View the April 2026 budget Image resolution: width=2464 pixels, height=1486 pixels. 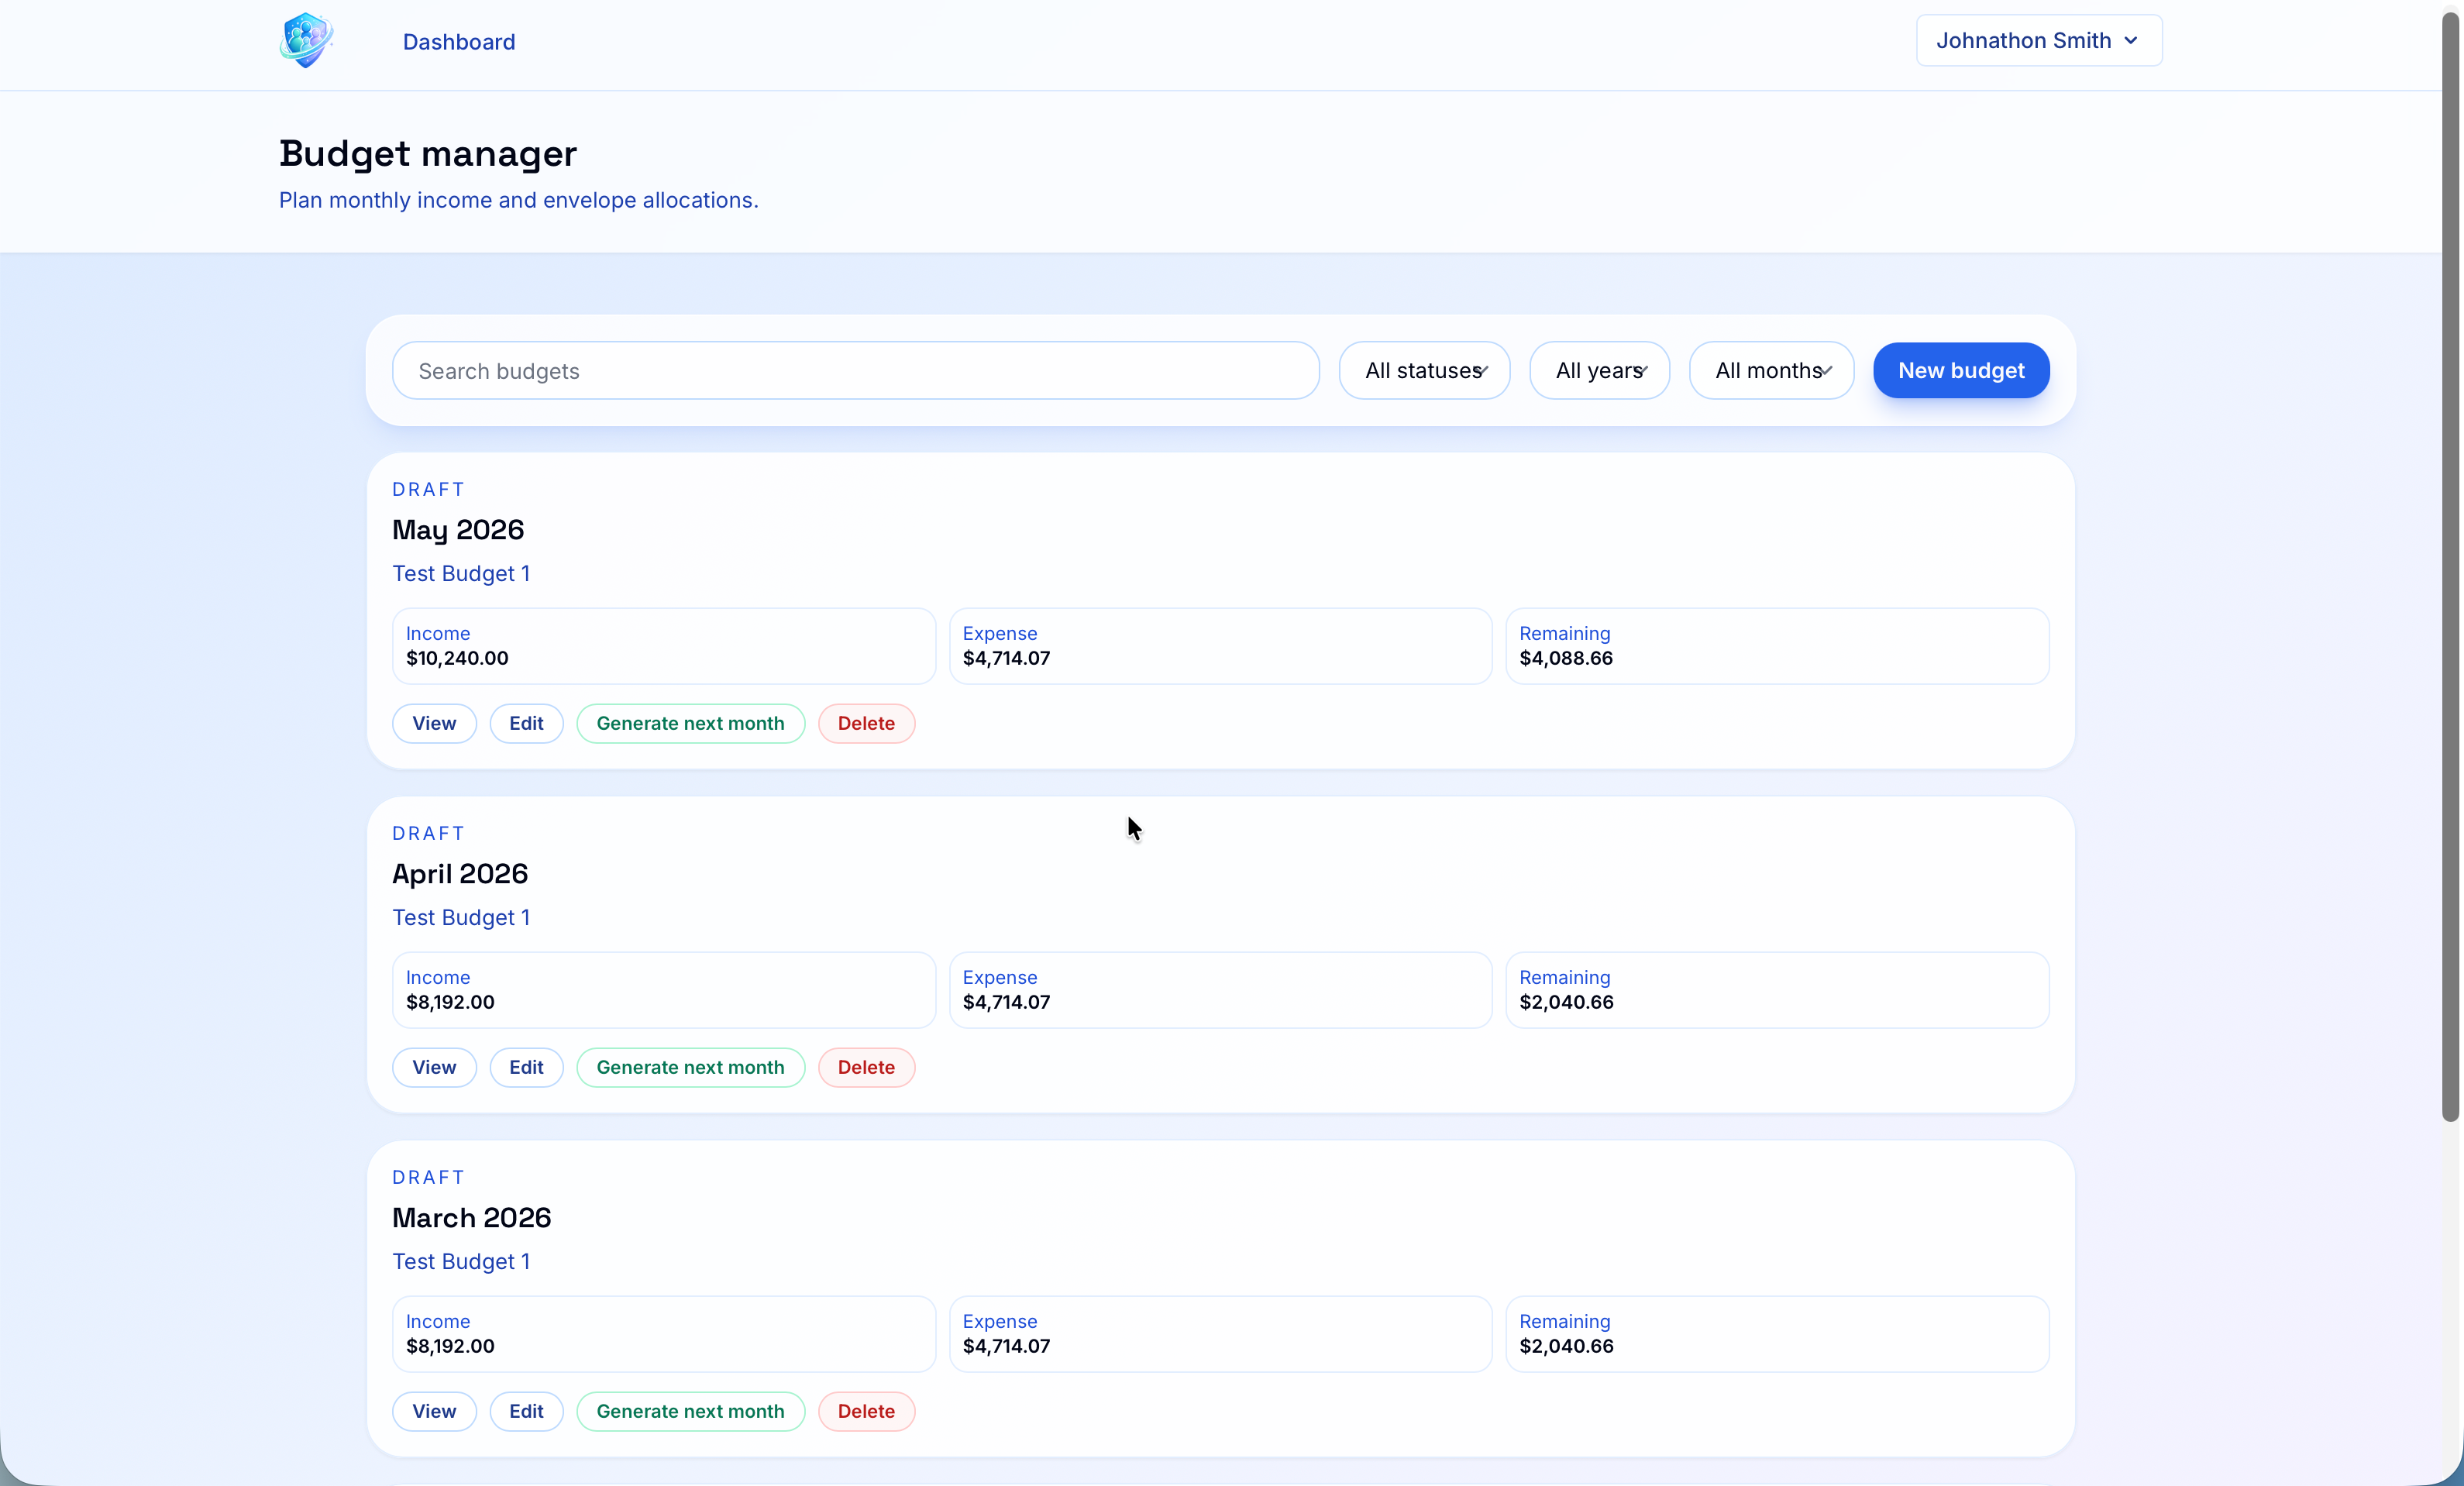[x=434, y=1067]
